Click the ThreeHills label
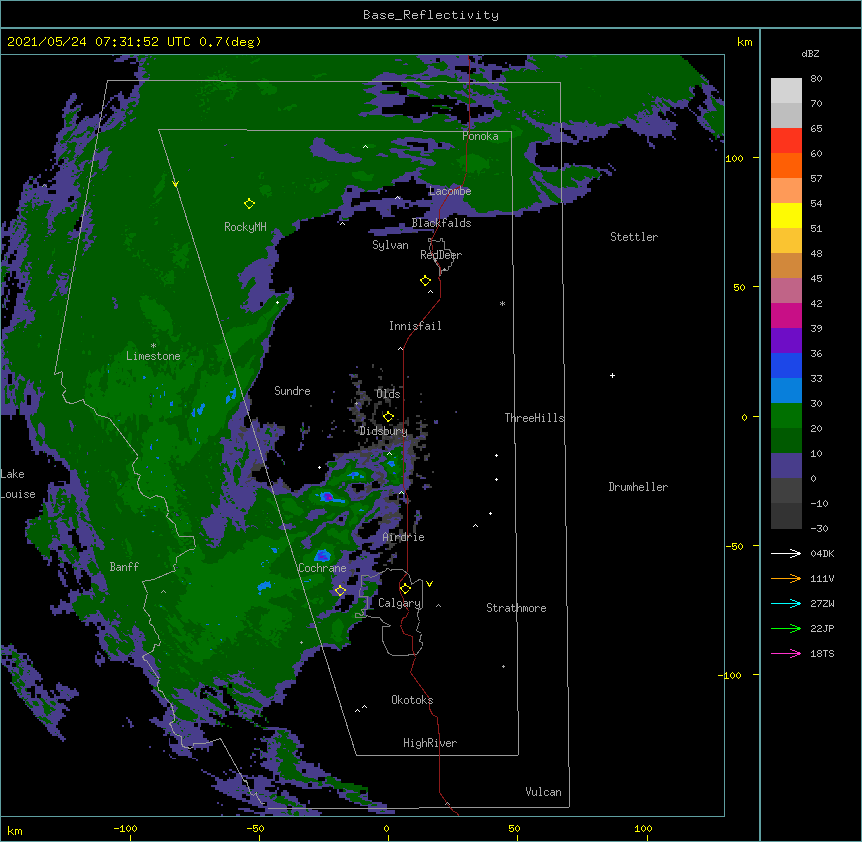Image resolution: width=862 pixels, height=842 pixels. pos(534,418)
